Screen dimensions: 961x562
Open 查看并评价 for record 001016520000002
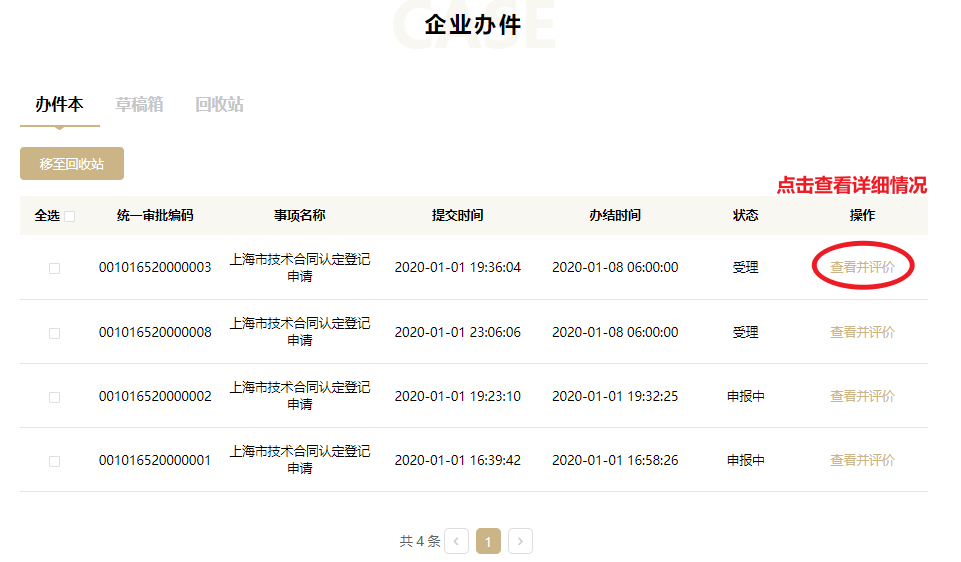tap(862, 396)
